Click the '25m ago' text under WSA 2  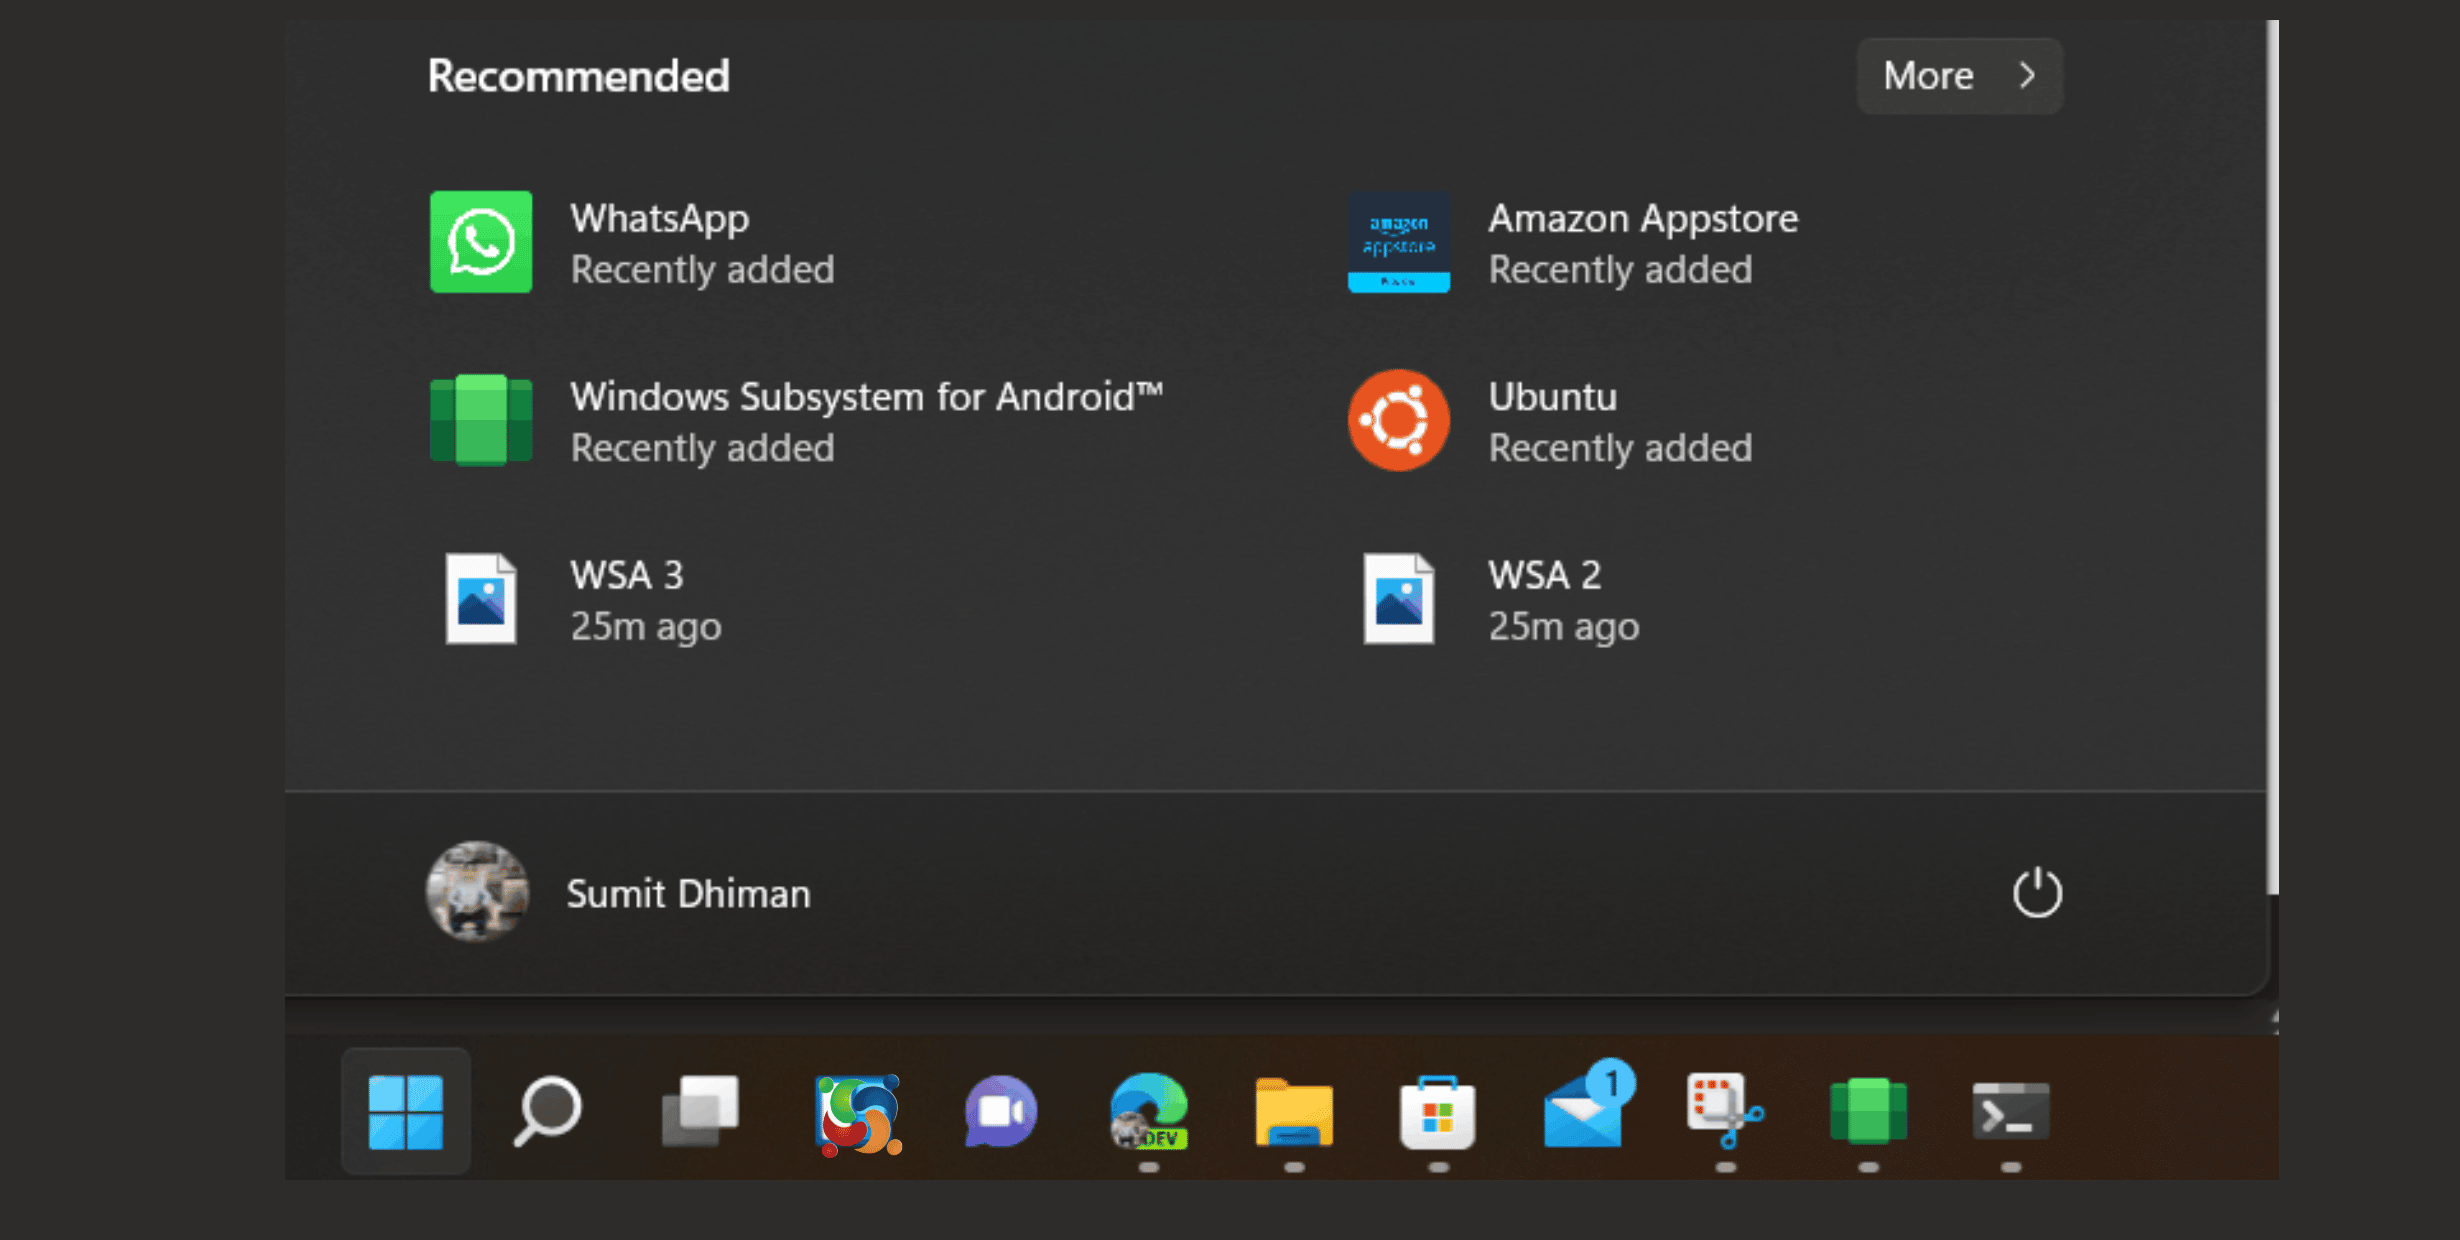click(1564, 627)
